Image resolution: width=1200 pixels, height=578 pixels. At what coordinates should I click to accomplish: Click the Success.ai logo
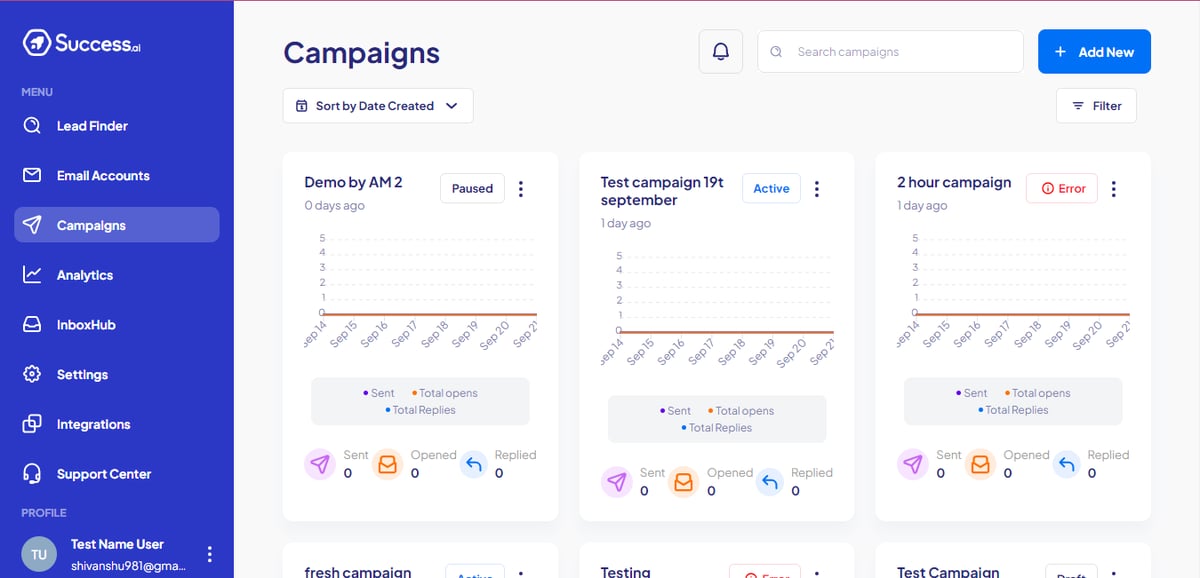pyautogui.click(x=82, y=43)
